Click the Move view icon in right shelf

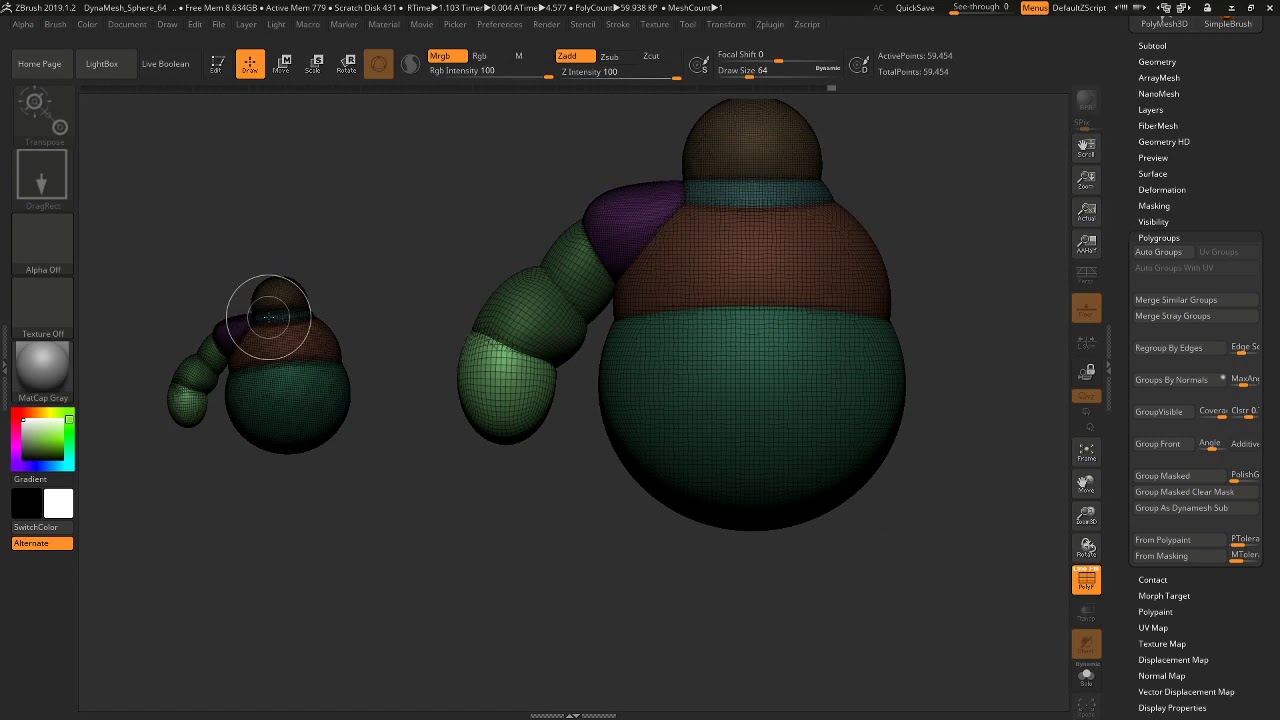click(x=1086, y=484)
